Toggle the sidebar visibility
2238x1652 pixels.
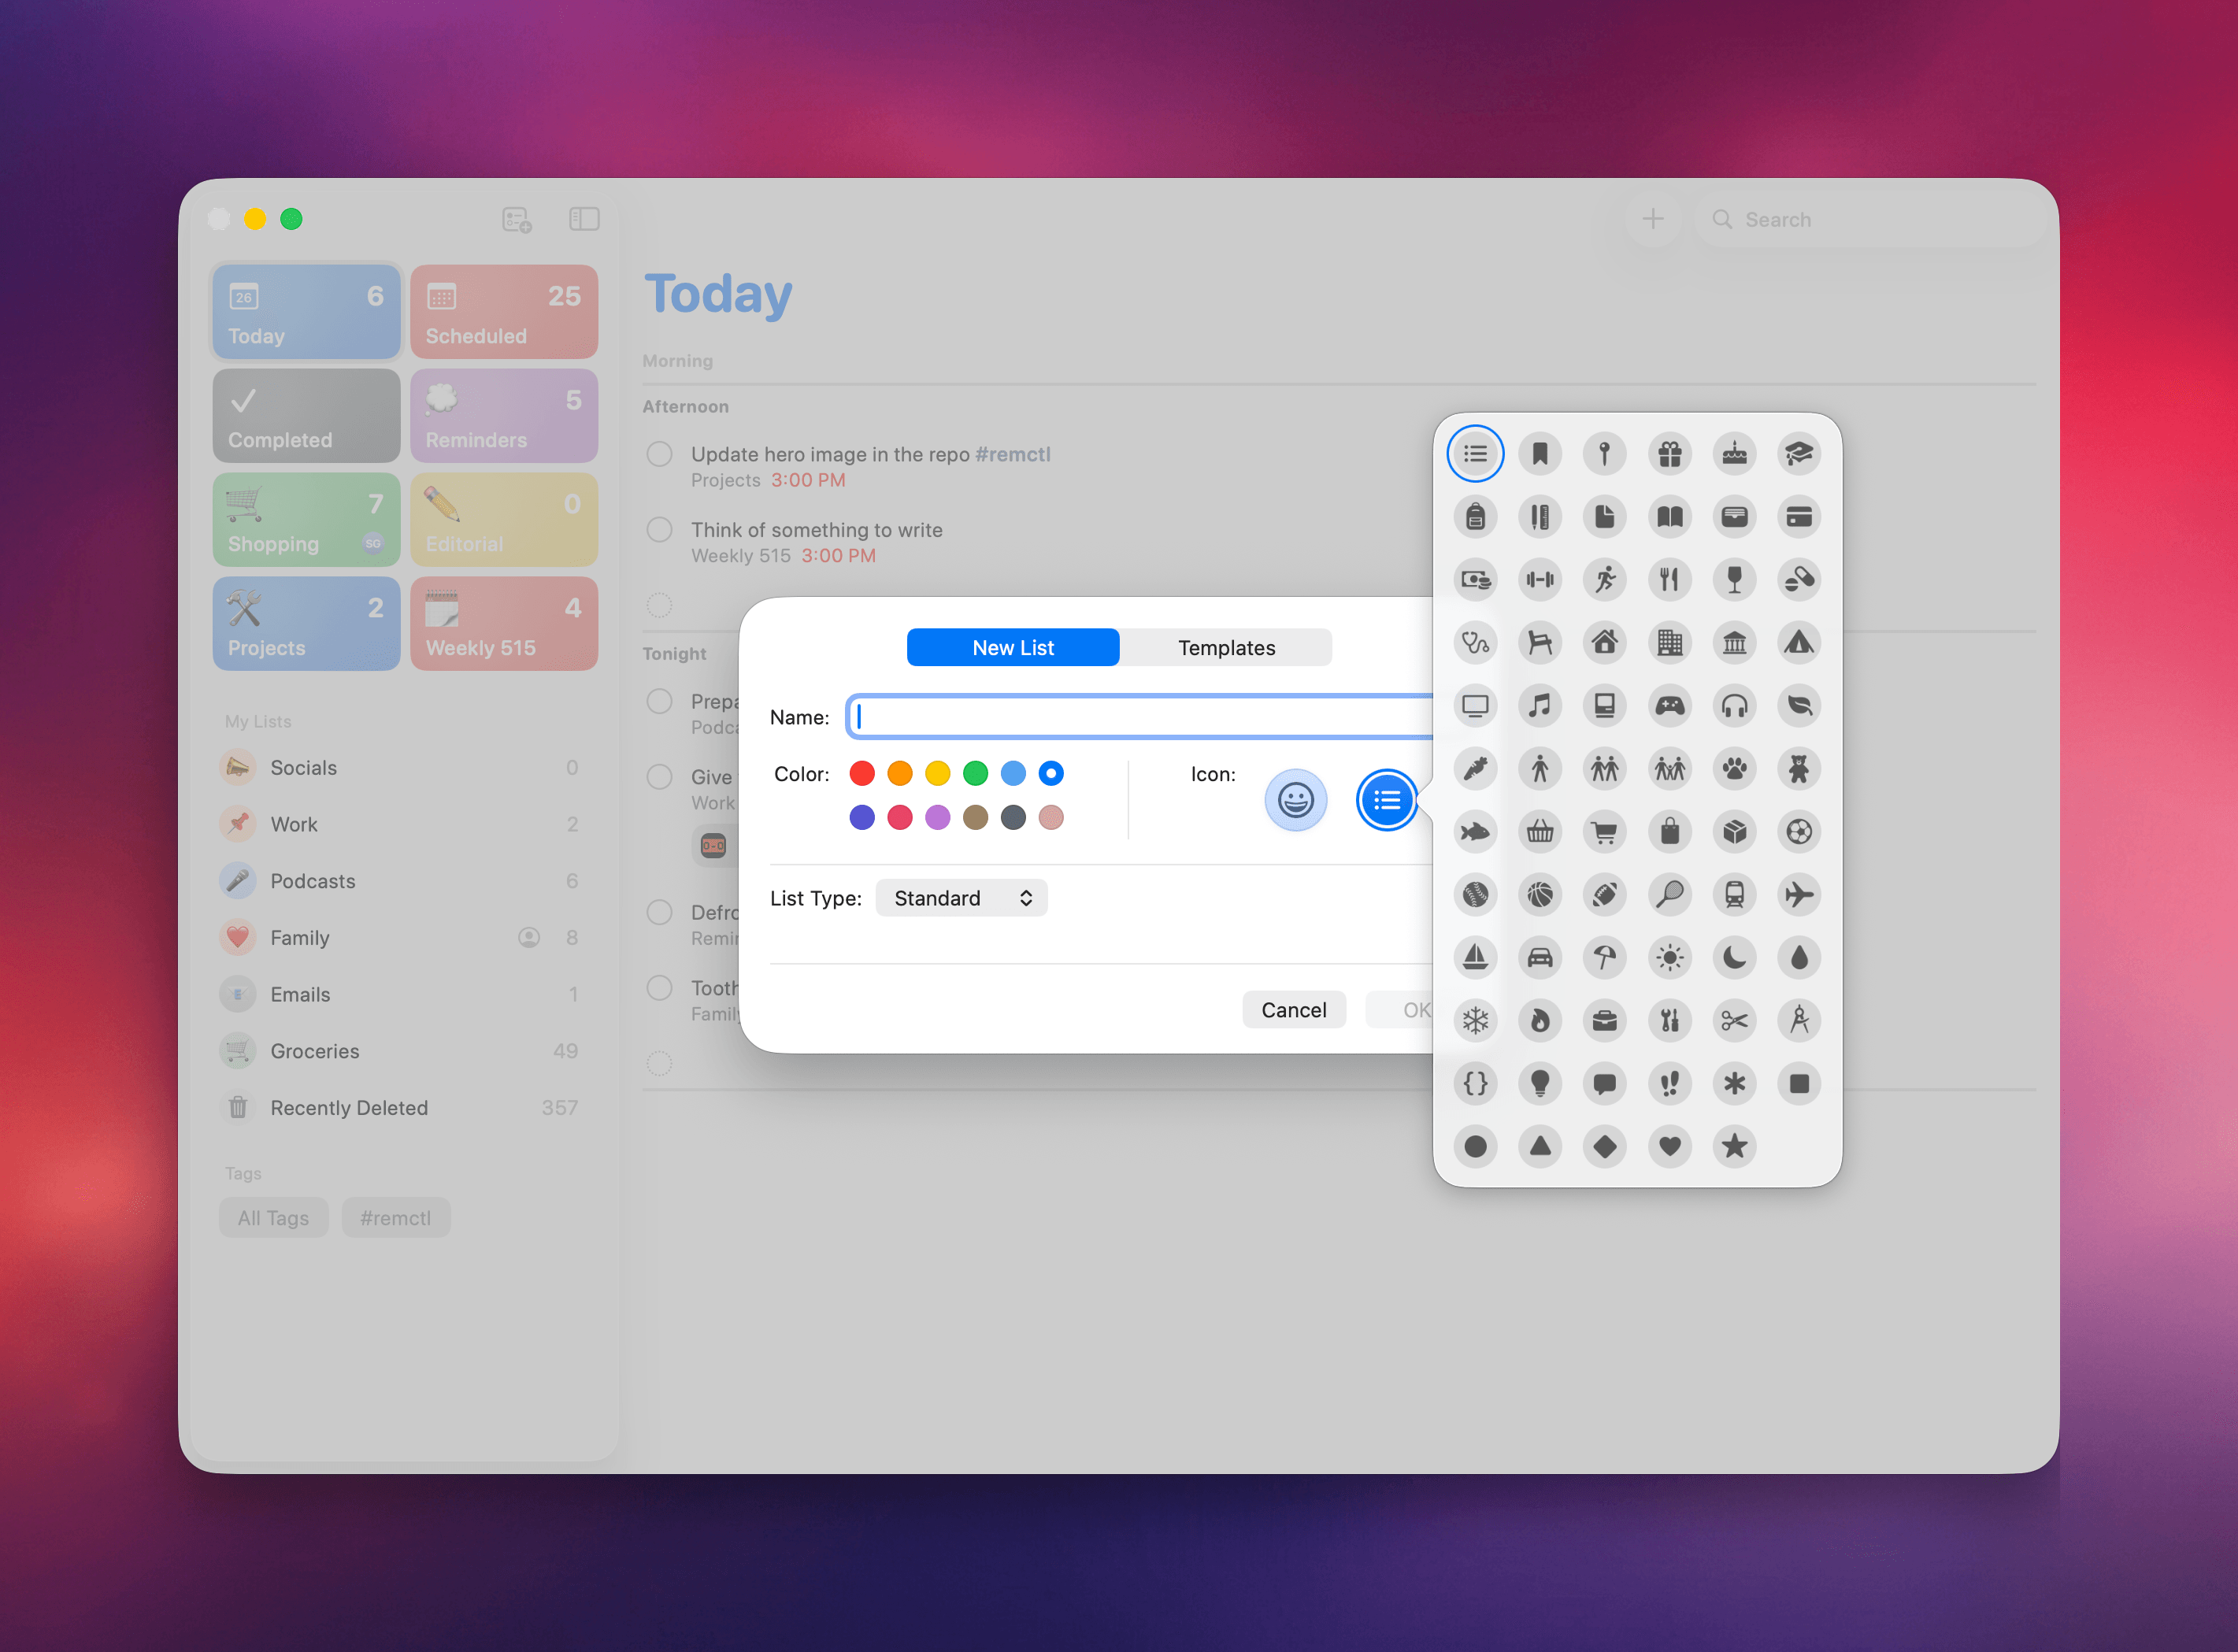584,219
